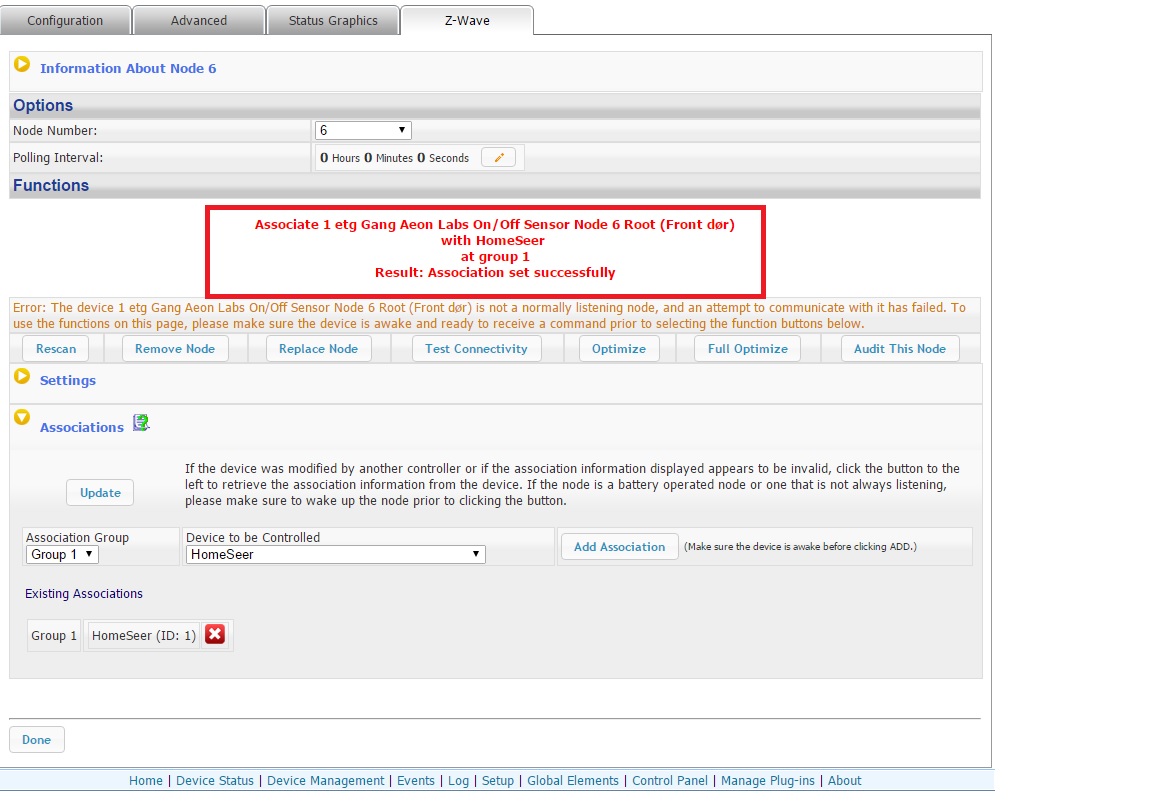This screenshot has height=809, width=1152.
Task: Click the green Associations help icon
Action: tap(141, 423)
